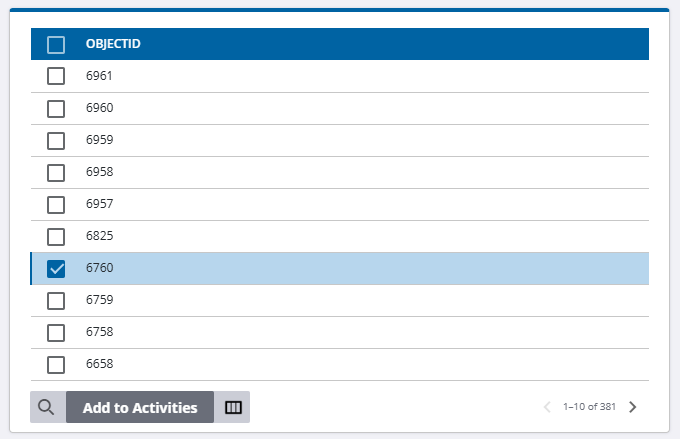Viewport: 680px width, 439px height.
Task: Sort by the OBJECTID column header
Action: click(113, 44)
